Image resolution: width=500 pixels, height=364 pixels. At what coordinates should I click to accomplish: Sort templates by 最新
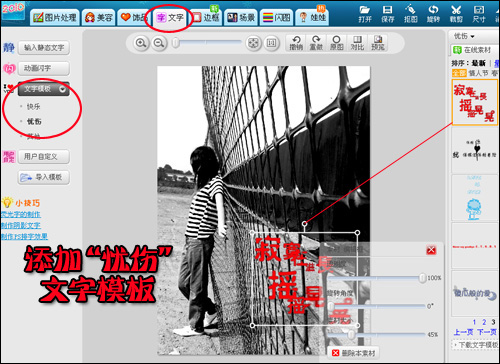pyautogui.click(x=478, y=63)
